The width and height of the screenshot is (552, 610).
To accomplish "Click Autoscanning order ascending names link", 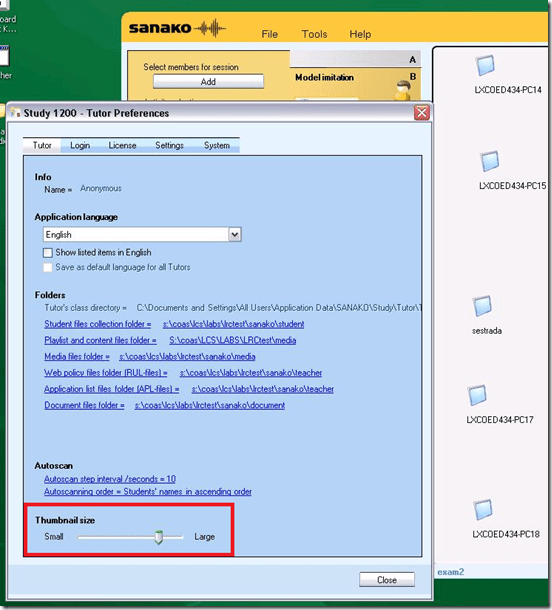I will [148, 492].
